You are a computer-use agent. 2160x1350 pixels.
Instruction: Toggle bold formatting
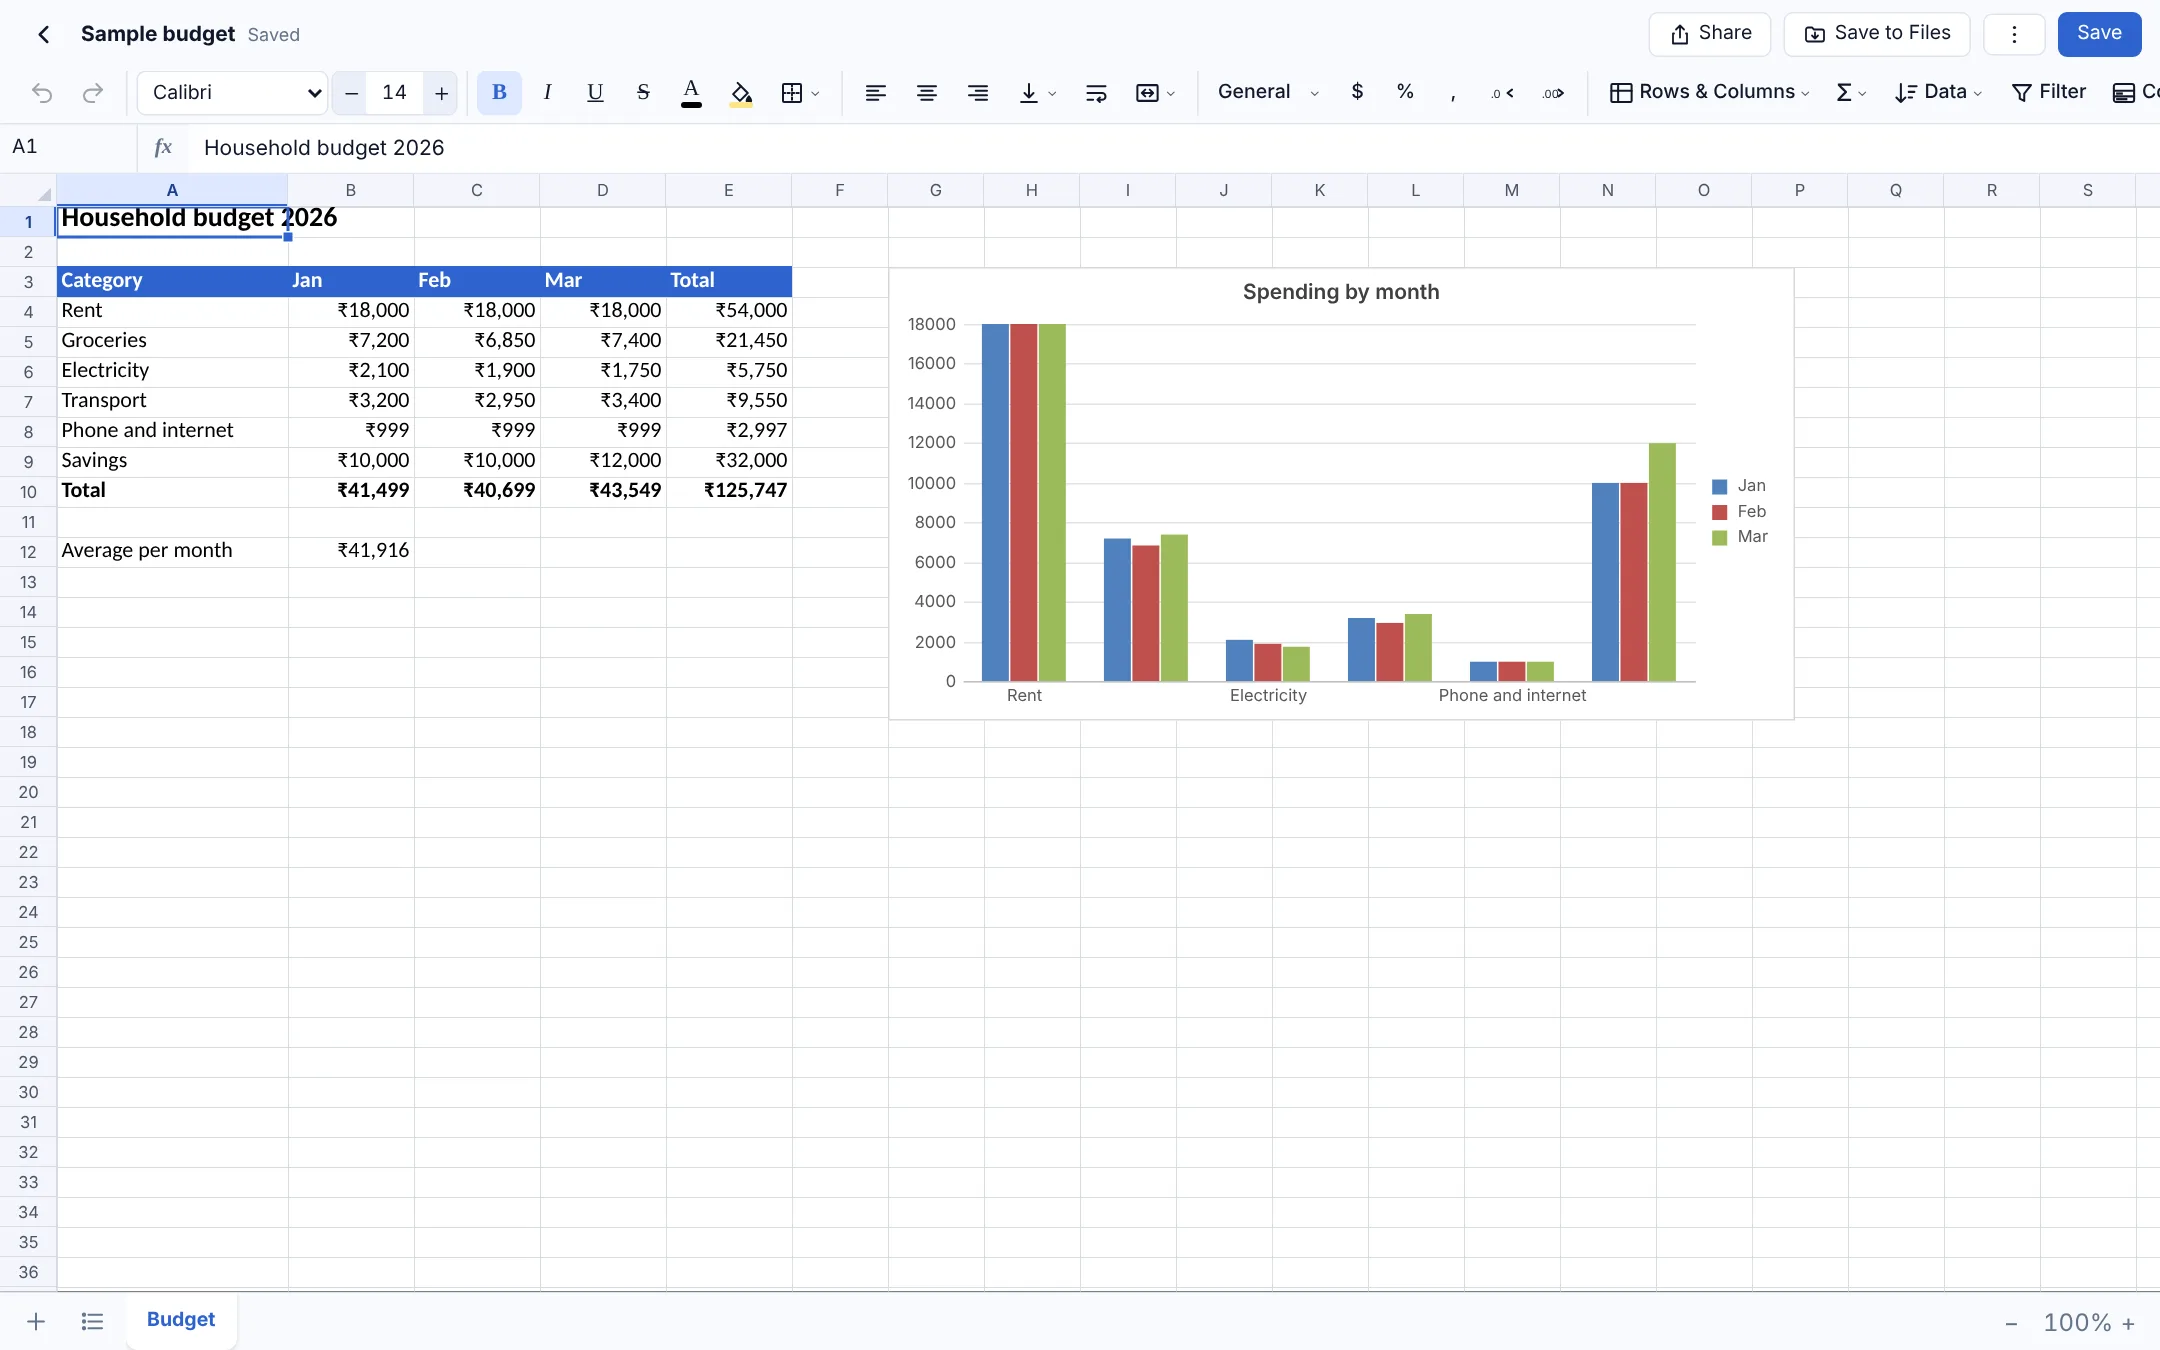pyautogui.click(x=499, y=93)
